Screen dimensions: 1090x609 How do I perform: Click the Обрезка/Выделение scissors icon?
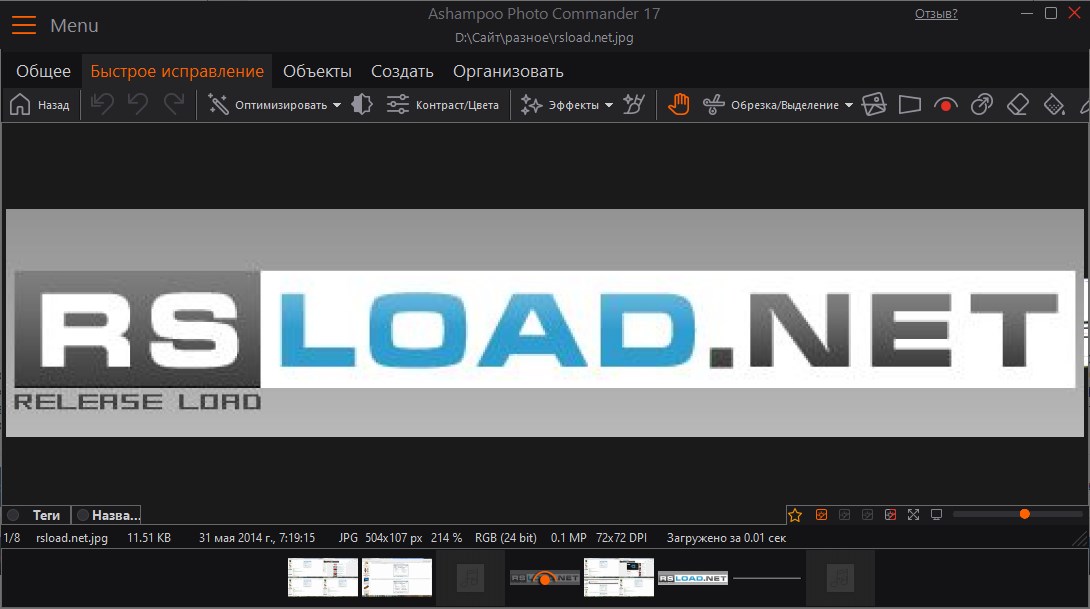713,105
